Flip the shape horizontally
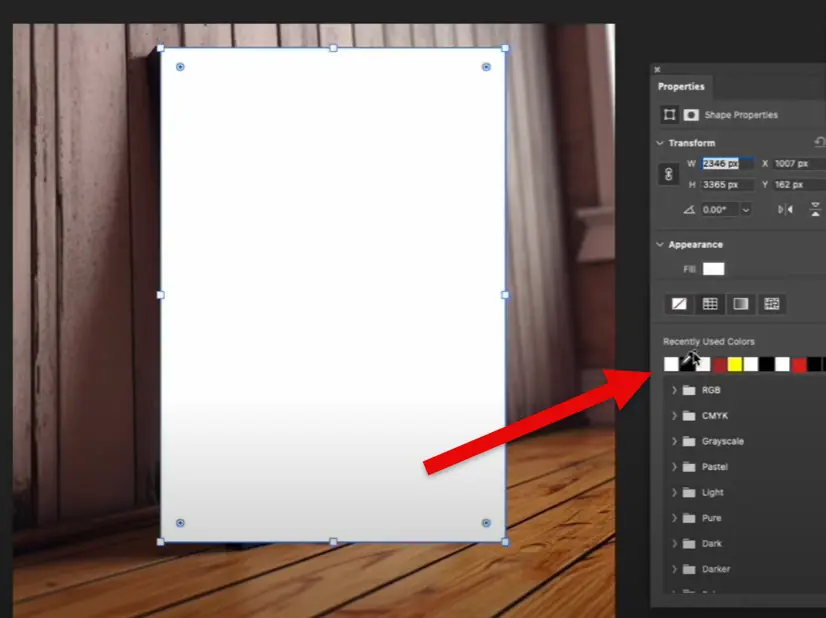 coord(786,209)
